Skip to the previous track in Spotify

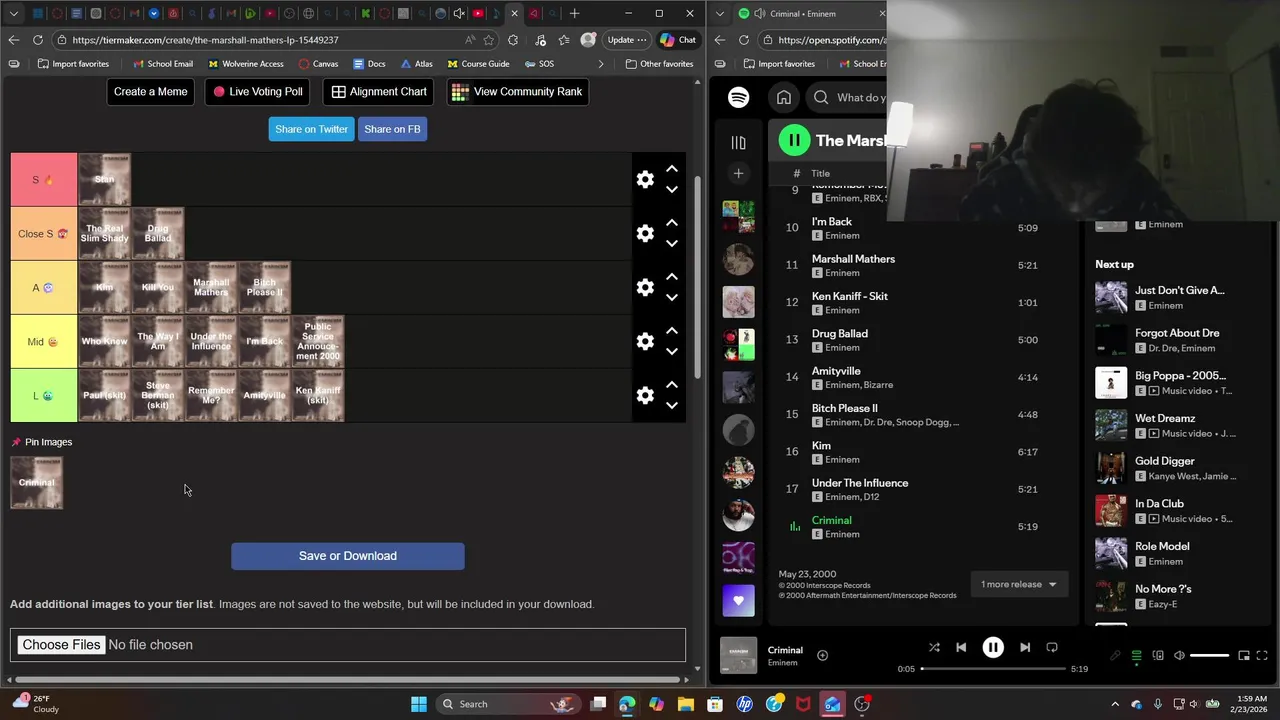pos(961,648)
